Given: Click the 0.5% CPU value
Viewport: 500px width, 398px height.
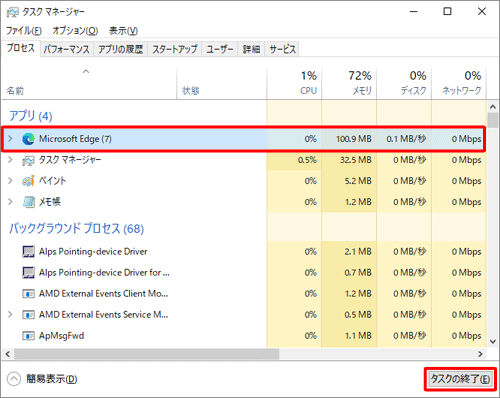Looking at the screenshot, I should click(x=307, y=160).
